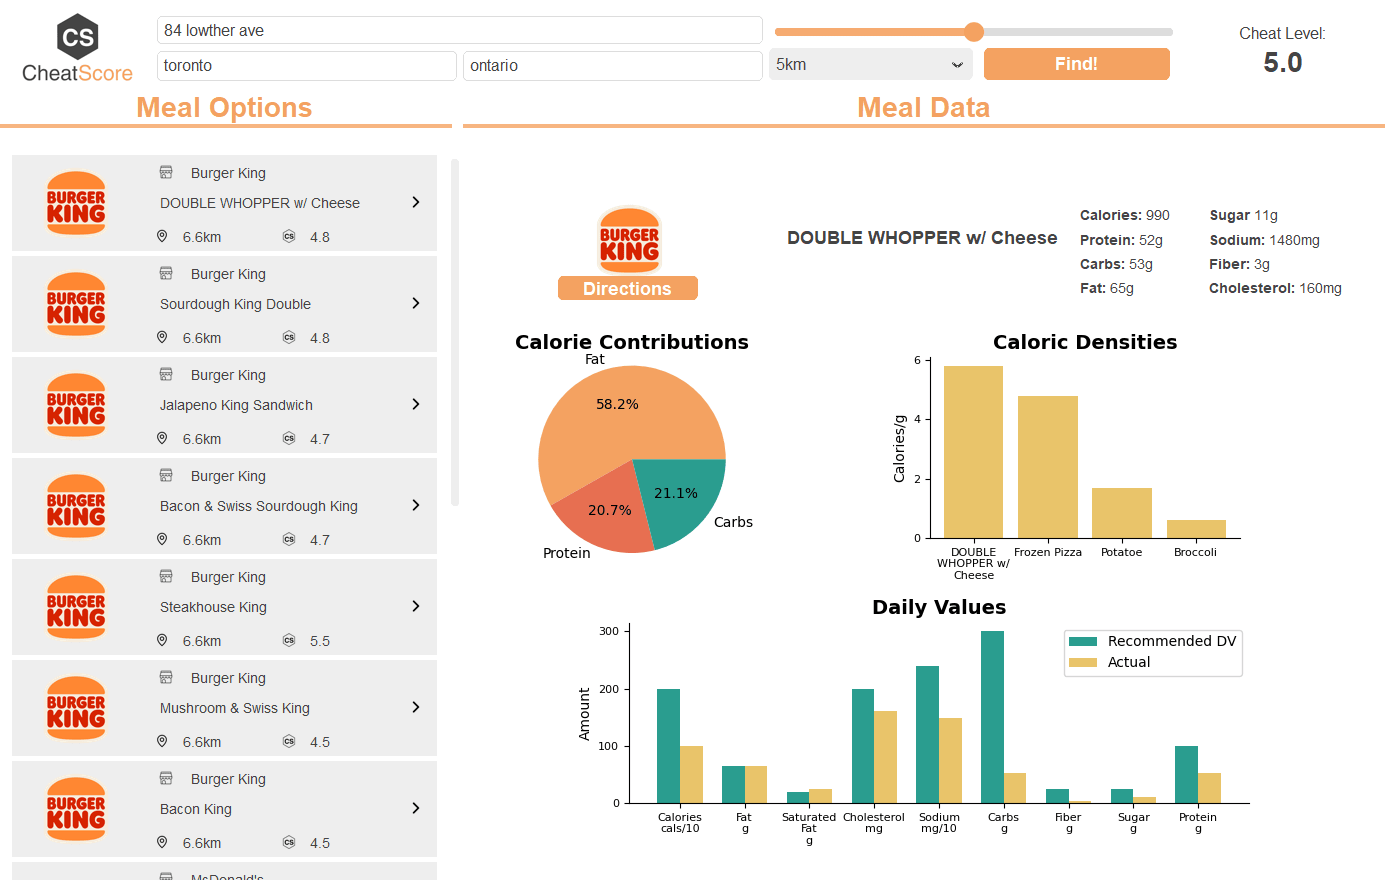Click the Mushroom & Swiss King meal name

pyautogui.click(x=235, y=708)
